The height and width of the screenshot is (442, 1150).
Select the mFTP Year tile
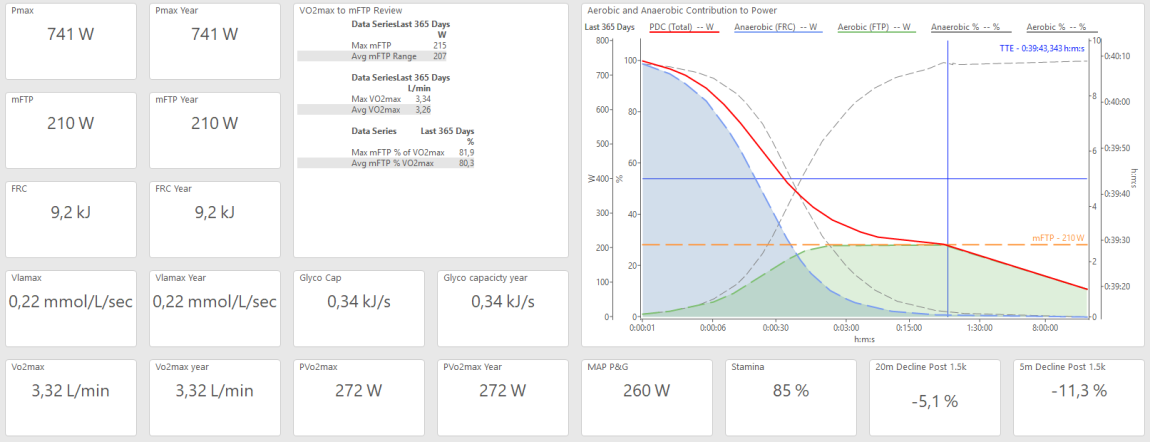click(x=214, y=130)
